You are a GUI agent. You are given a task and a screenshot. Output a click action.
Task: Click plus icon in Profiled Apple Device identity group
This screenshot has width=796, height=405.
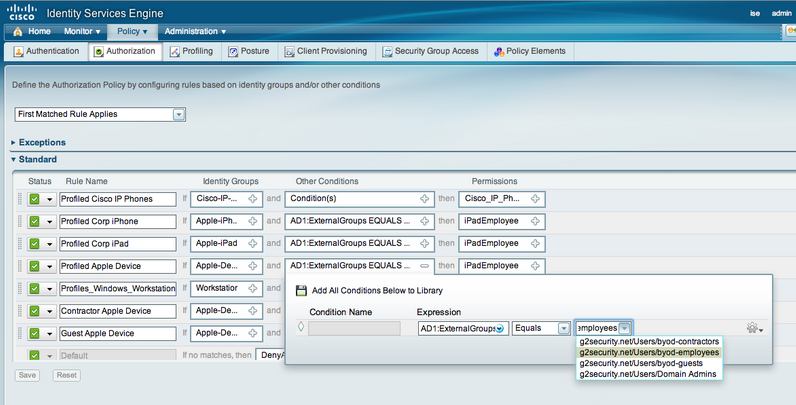252,266
